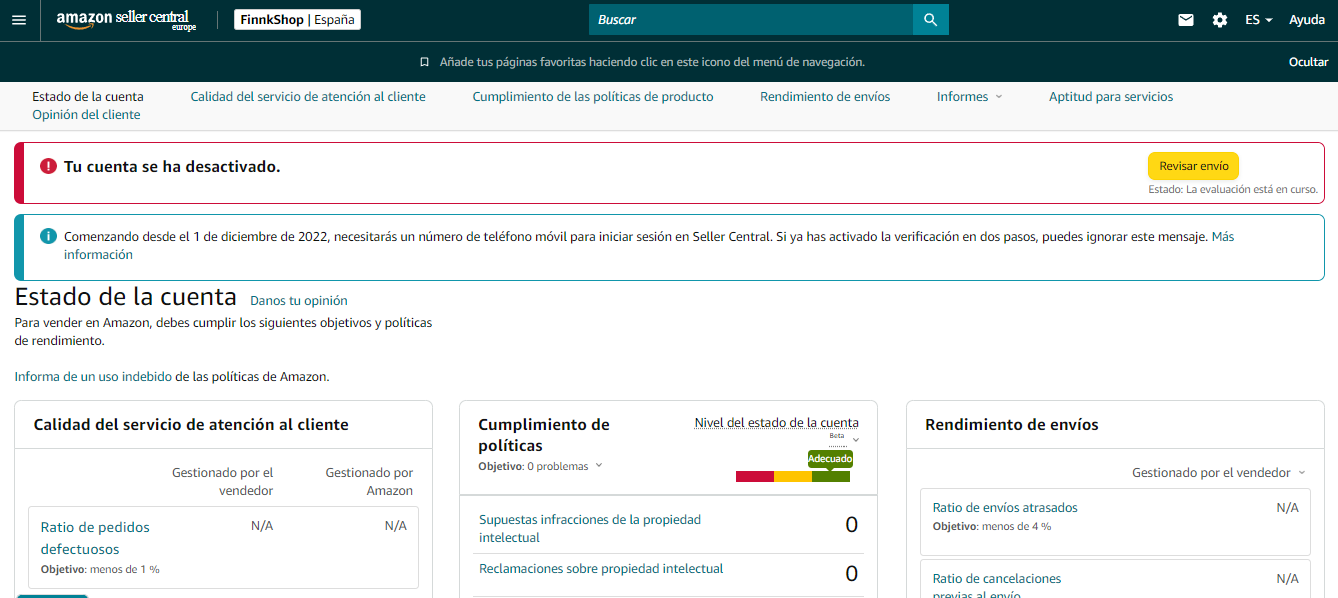Viewport: 1338px width, 598px height.
Task: Click the 0 value for Reclamaciones sobre propiedad intelectual
Action: point(852,574)
